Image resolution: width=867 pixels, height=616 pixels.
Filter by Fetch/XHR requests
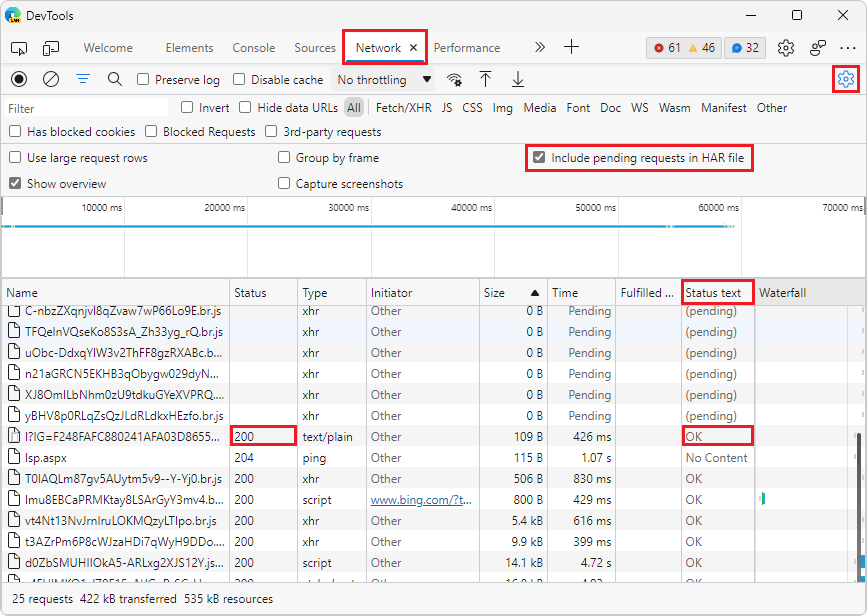click(404, 108)
